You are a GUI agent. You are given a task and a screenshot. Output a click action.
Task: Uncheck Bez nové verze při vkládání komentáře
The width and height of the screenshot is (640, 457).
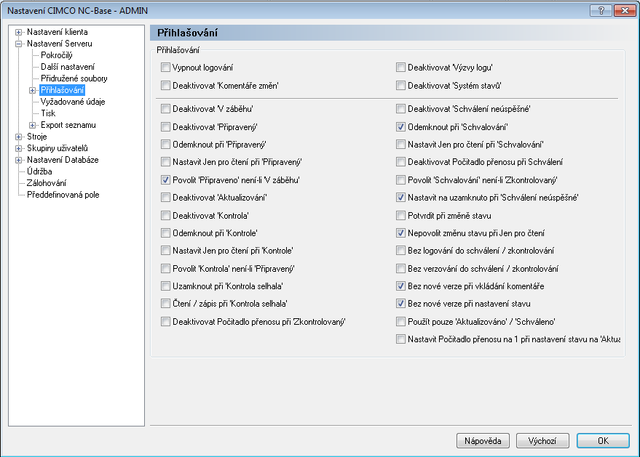coord(401,286)
